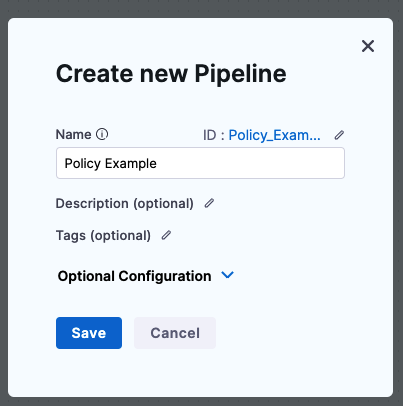Place cursor after 'Example' in Name box
This screenshot has height=406, width=403.
[x=157, y=163]
